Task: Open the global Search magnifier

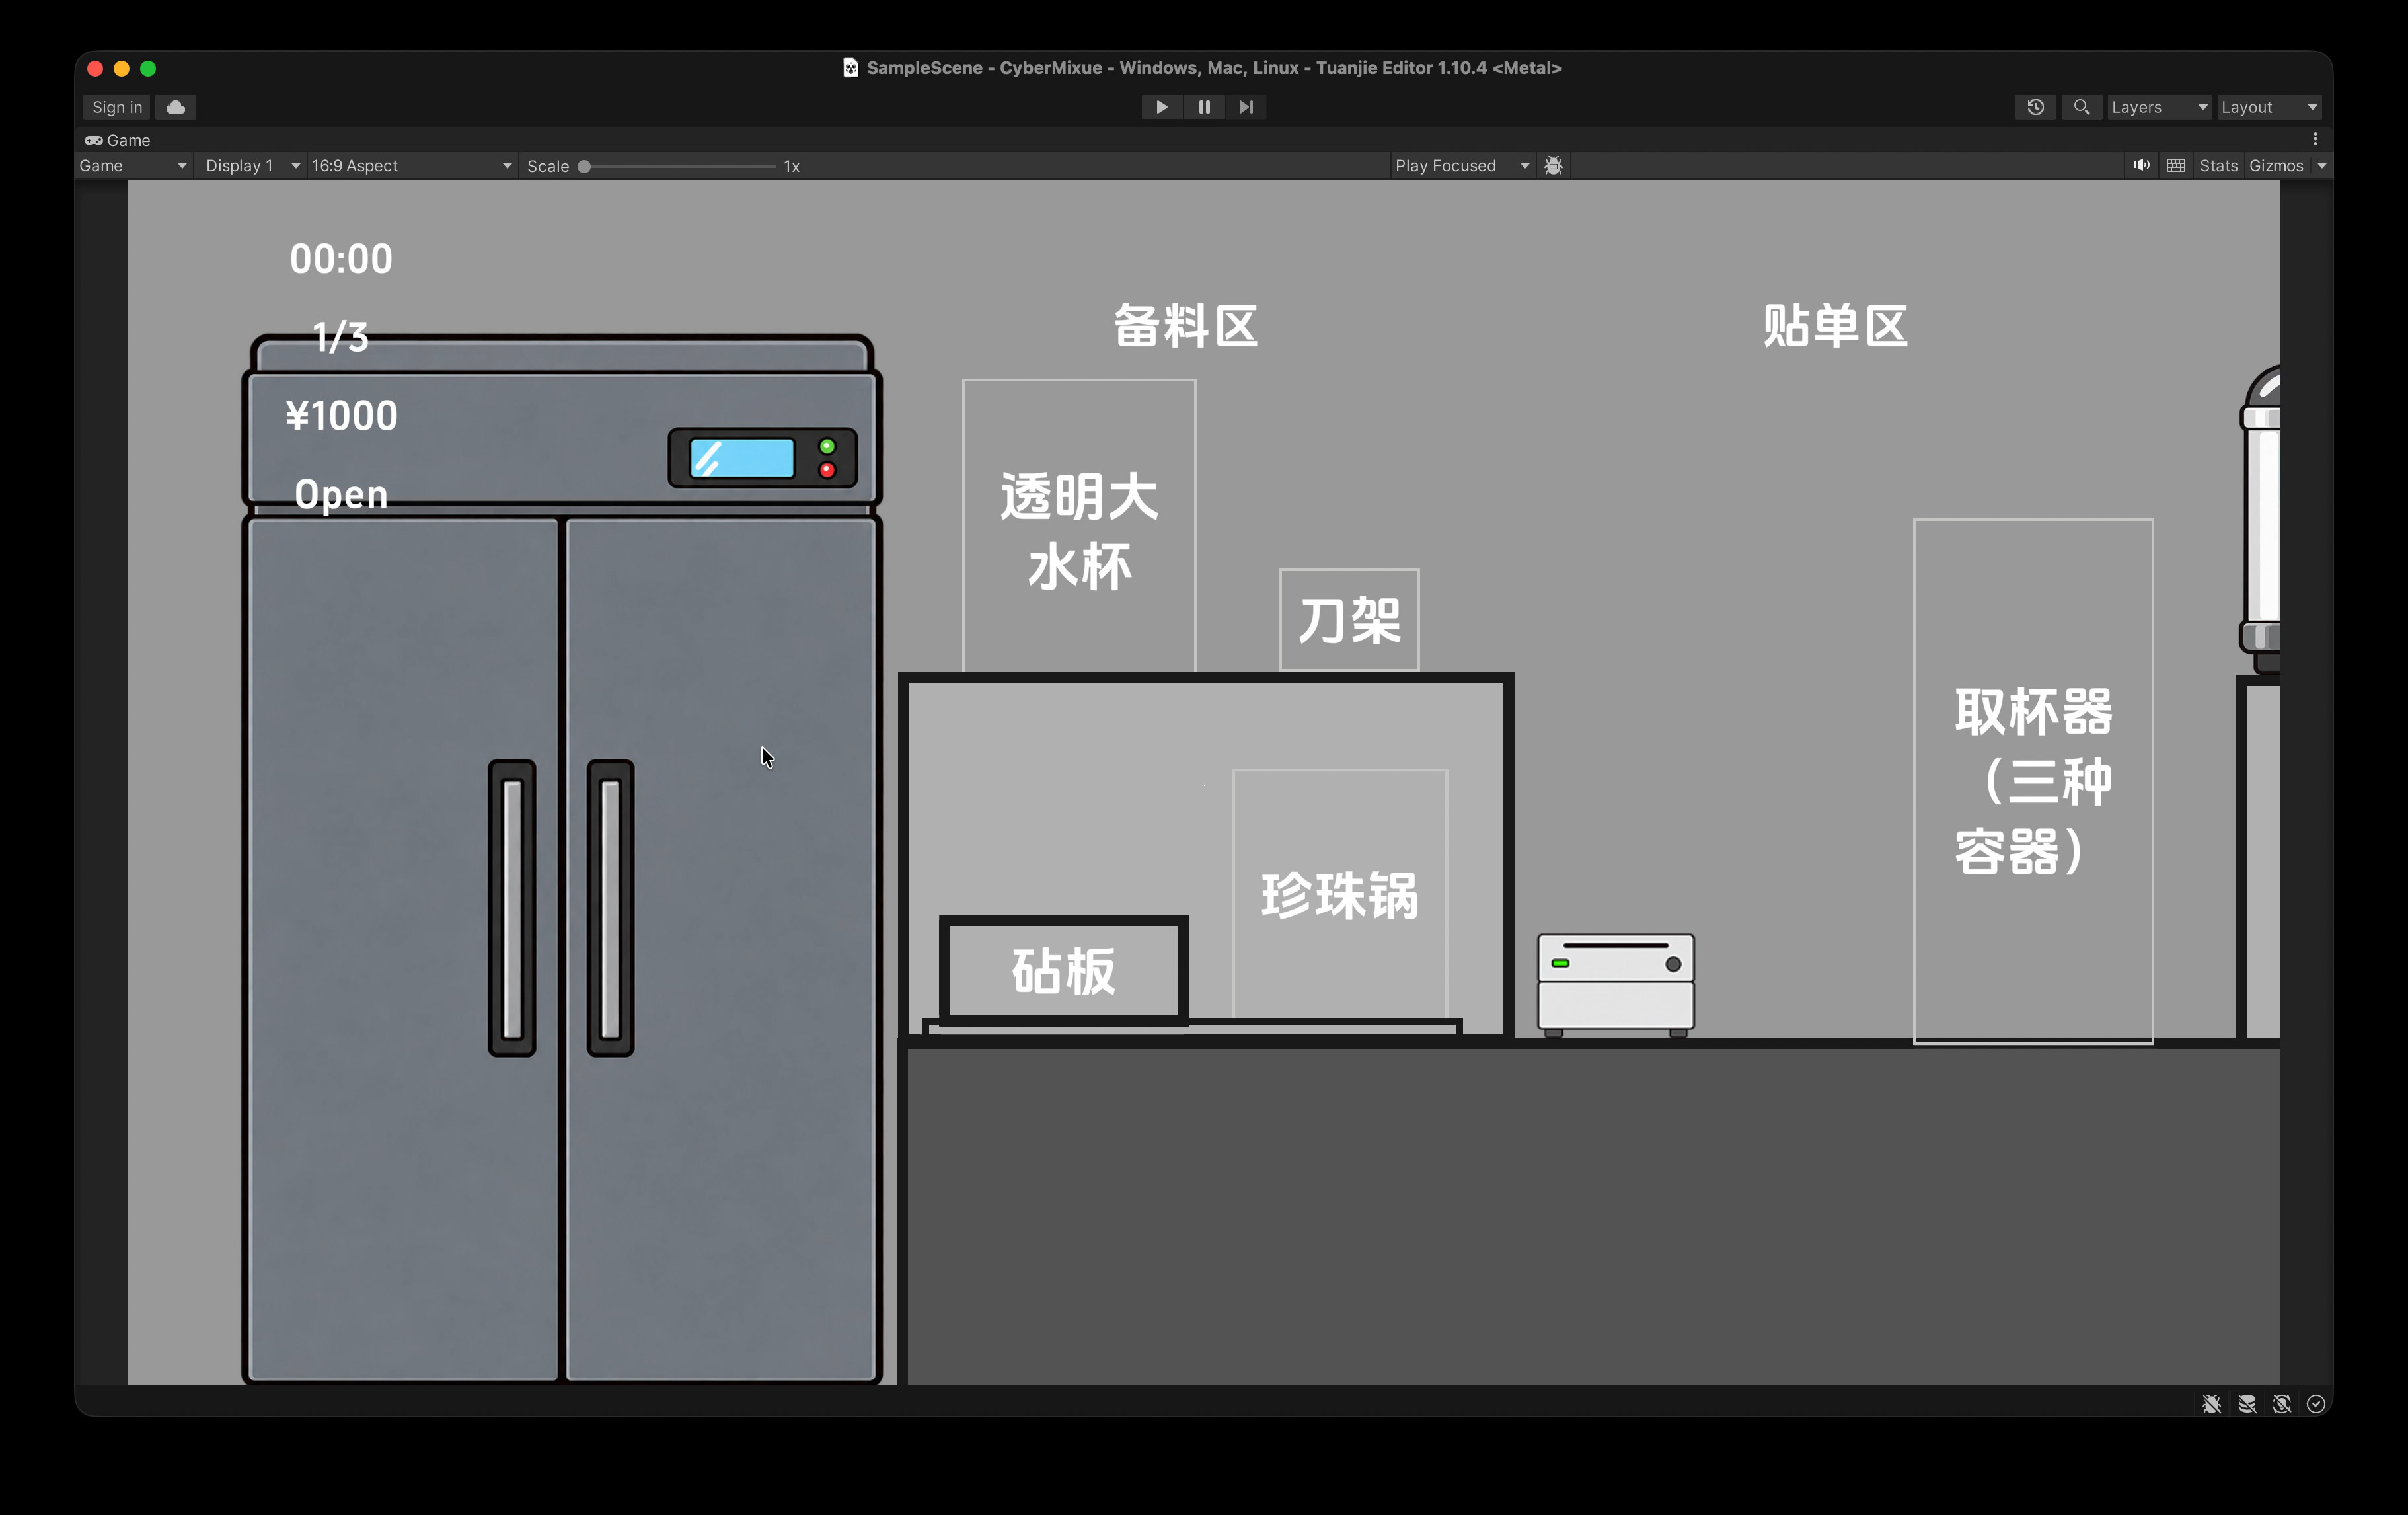Action: coord(2081,107)
